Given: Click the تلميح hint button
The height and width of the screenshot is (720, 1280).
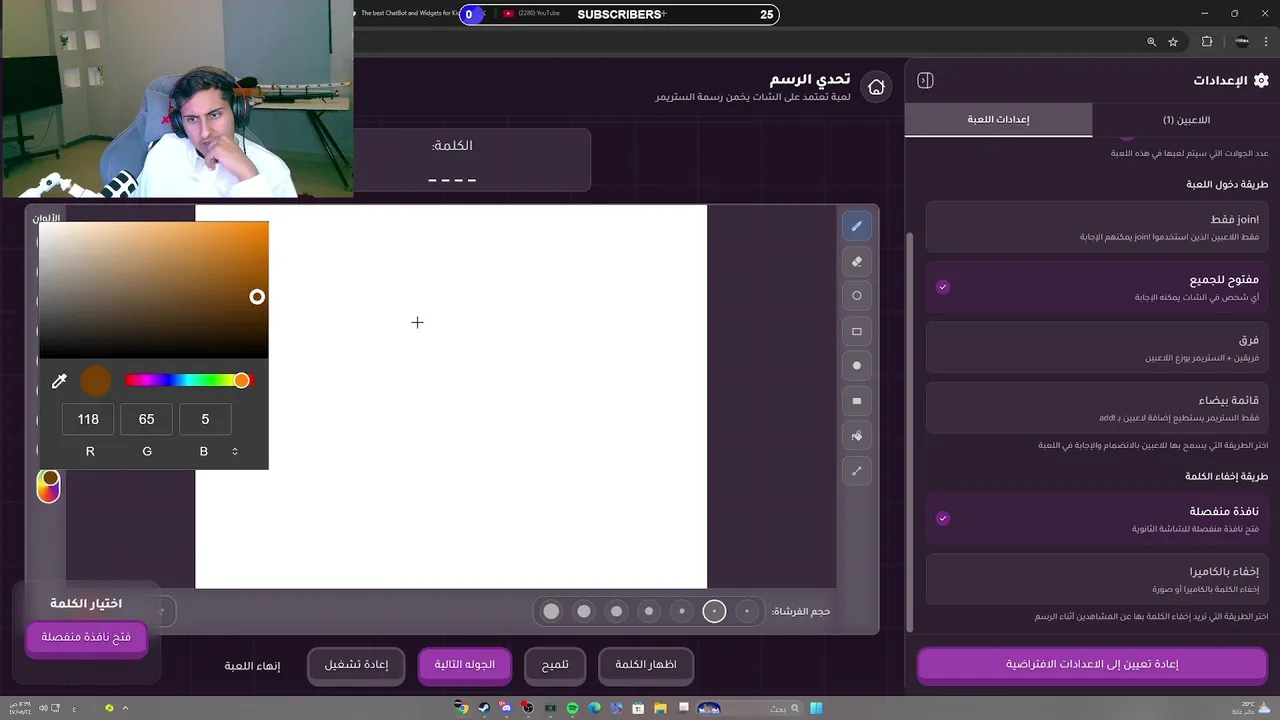Looking at the screenshot, I should click(x=555, y=664).
